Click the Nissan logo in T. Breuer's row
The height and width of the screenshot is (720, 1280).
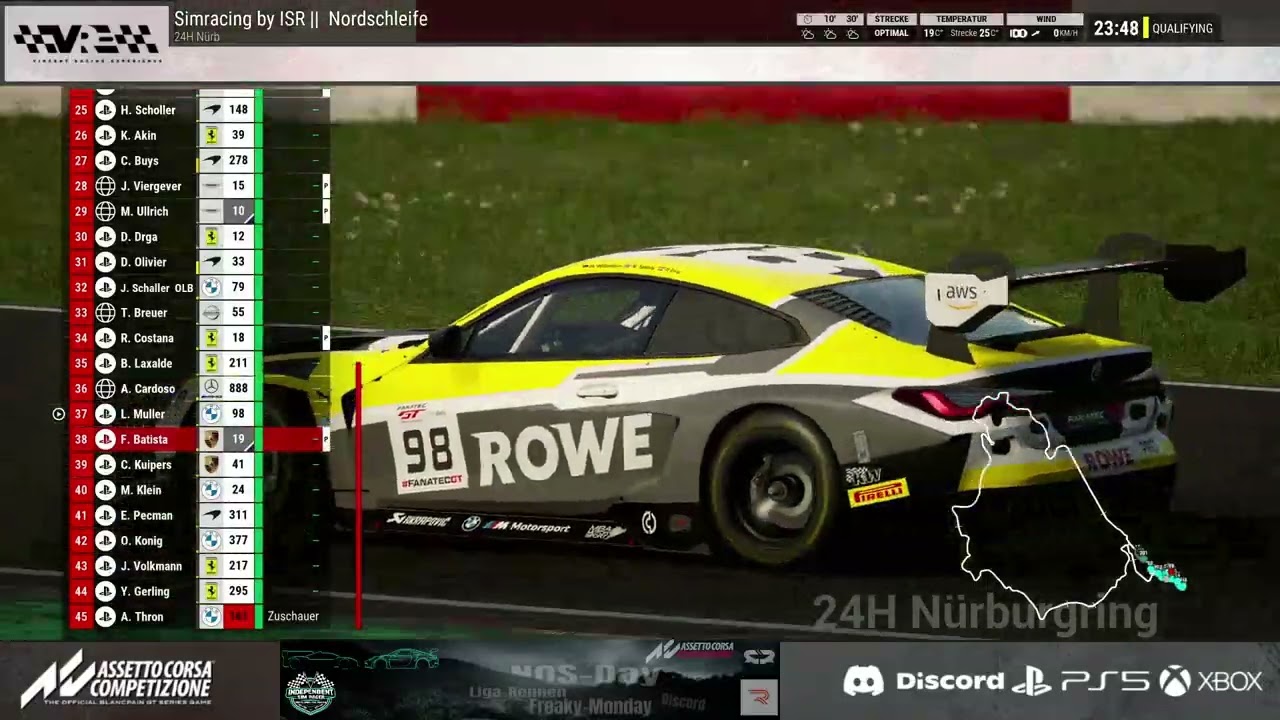(211, 313)
